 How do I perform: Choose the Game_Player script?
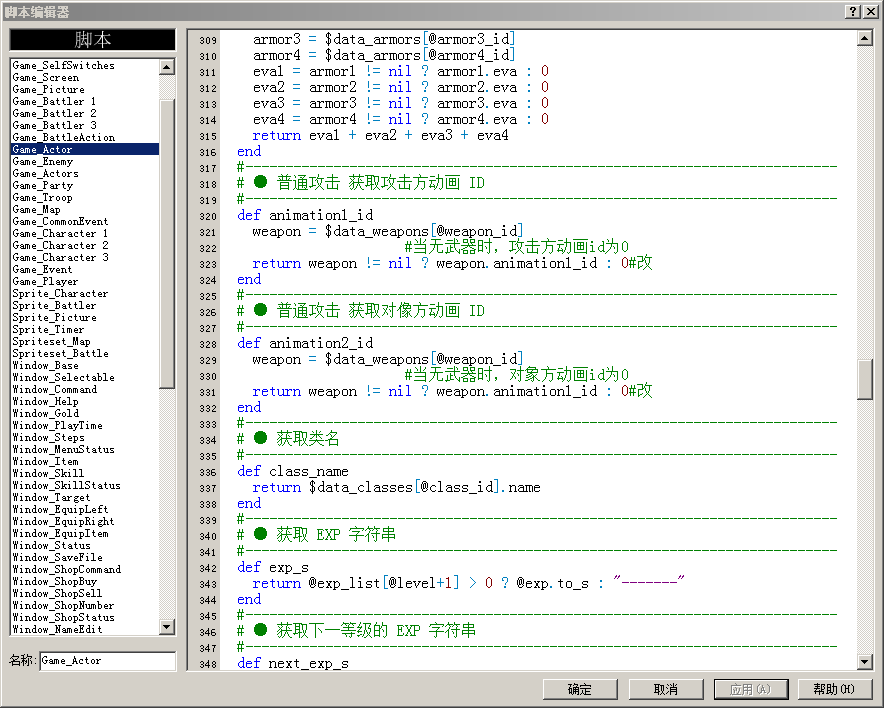tap(85, 281)
